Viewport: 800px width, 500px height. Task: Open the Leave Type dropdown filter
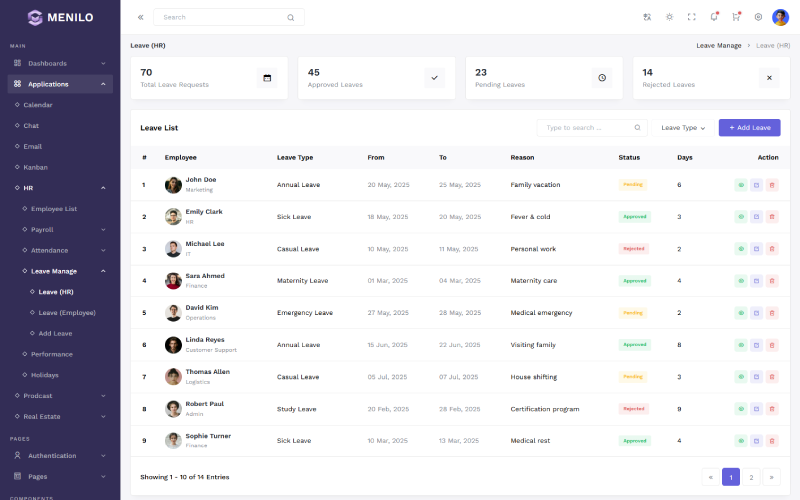pyautogui.click(x=683, y=128)
